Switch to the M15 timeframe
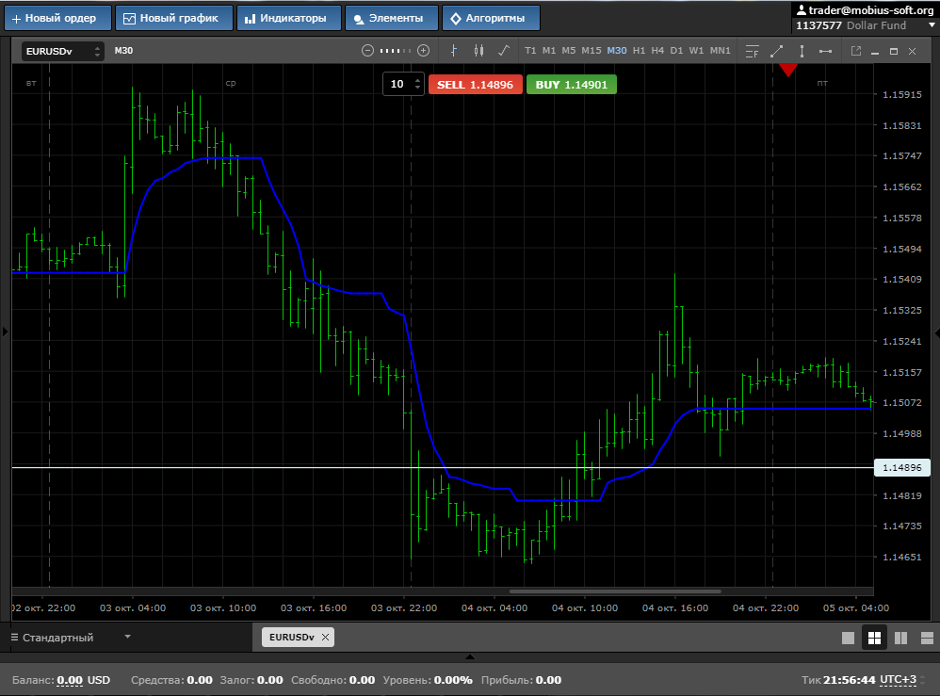 pos(591,51)
